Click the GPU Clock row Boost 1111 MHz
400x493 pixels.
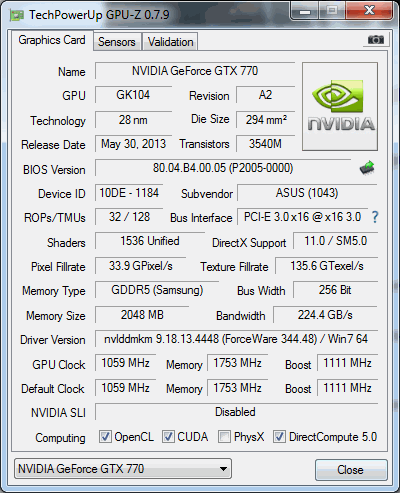[347, 363]
